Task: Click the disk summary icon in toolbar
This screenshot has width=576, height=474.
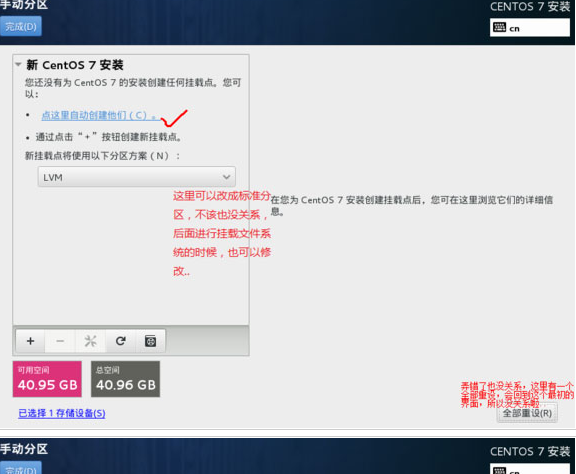Action: (x=150, y=341)
